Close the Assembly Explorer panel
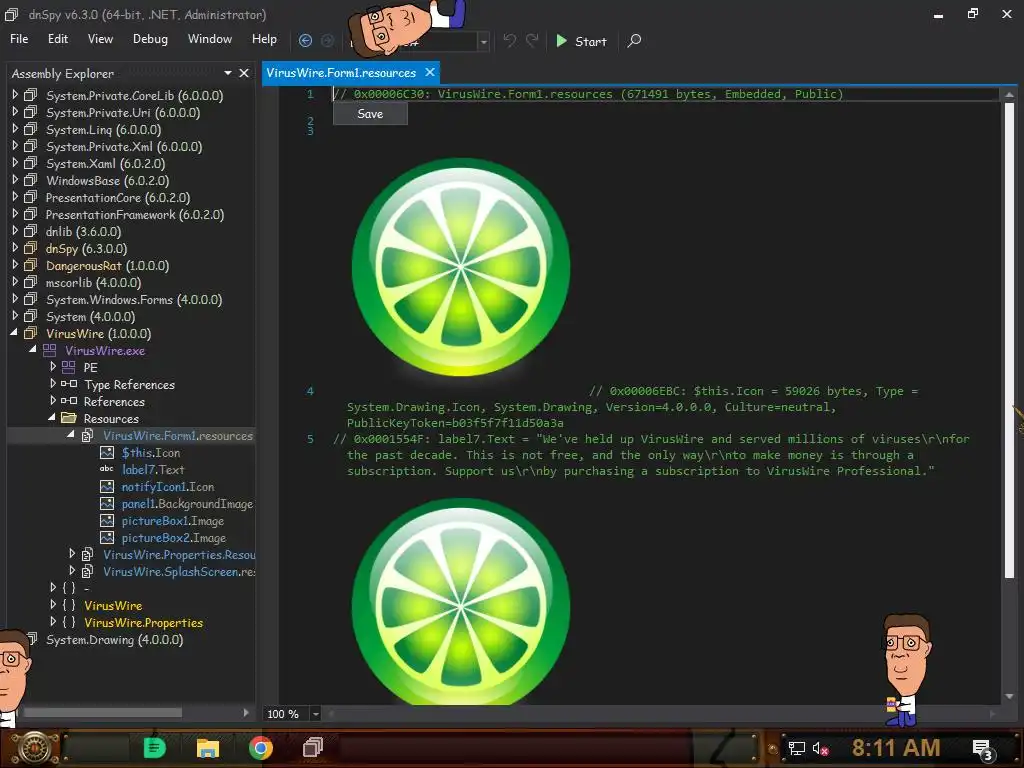The width and height of the screenshot is (1024, 768). [x=244, y=73]
